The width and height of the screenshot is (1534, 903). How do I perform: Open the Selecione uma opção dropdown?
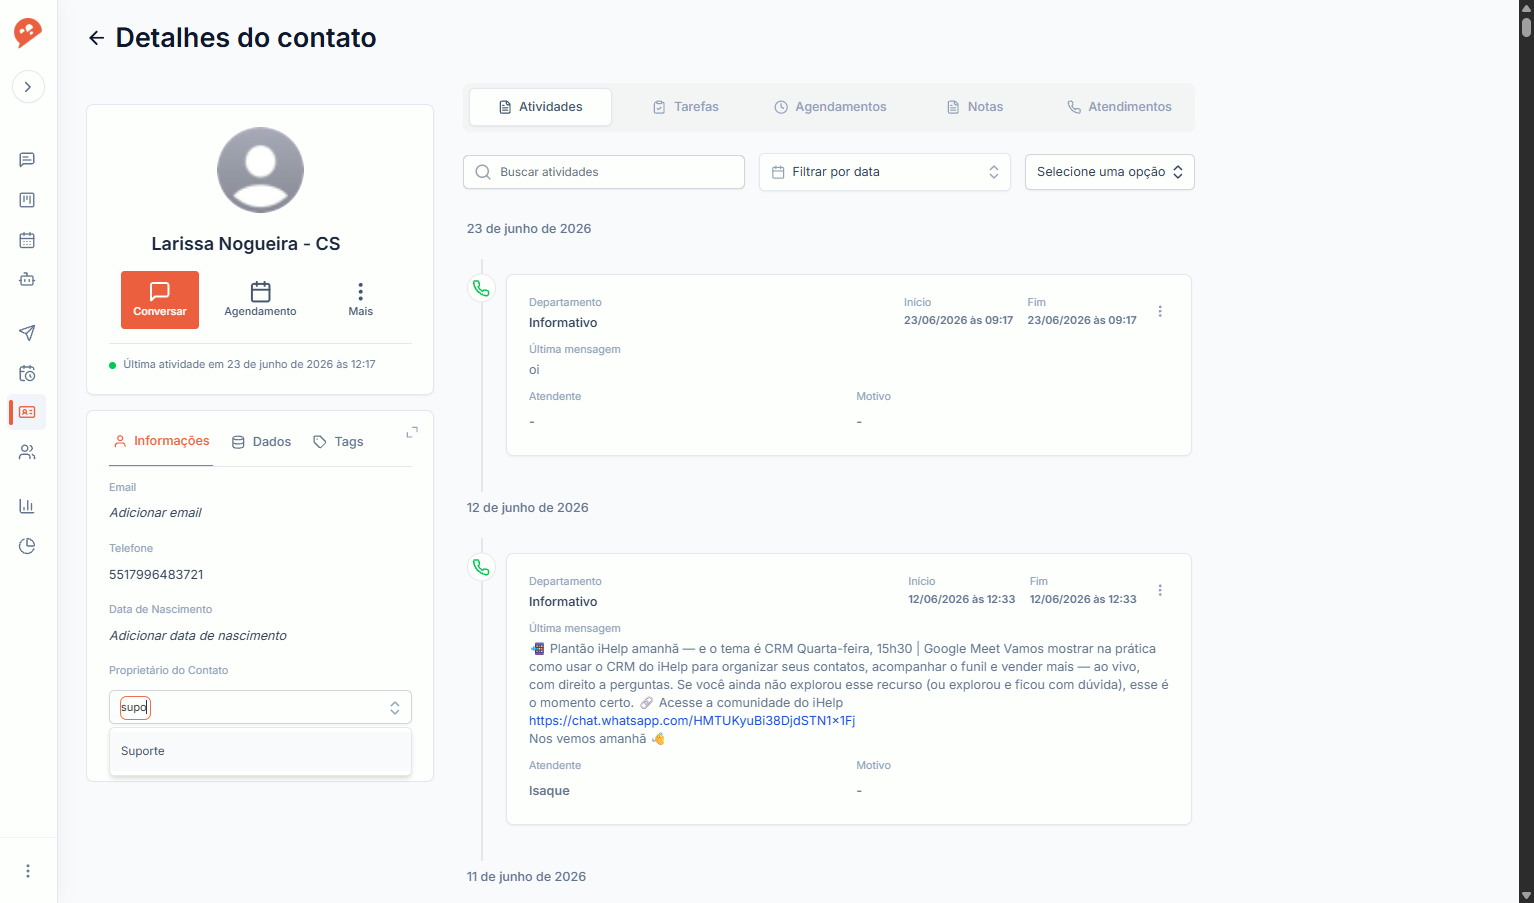[1110, 172]
